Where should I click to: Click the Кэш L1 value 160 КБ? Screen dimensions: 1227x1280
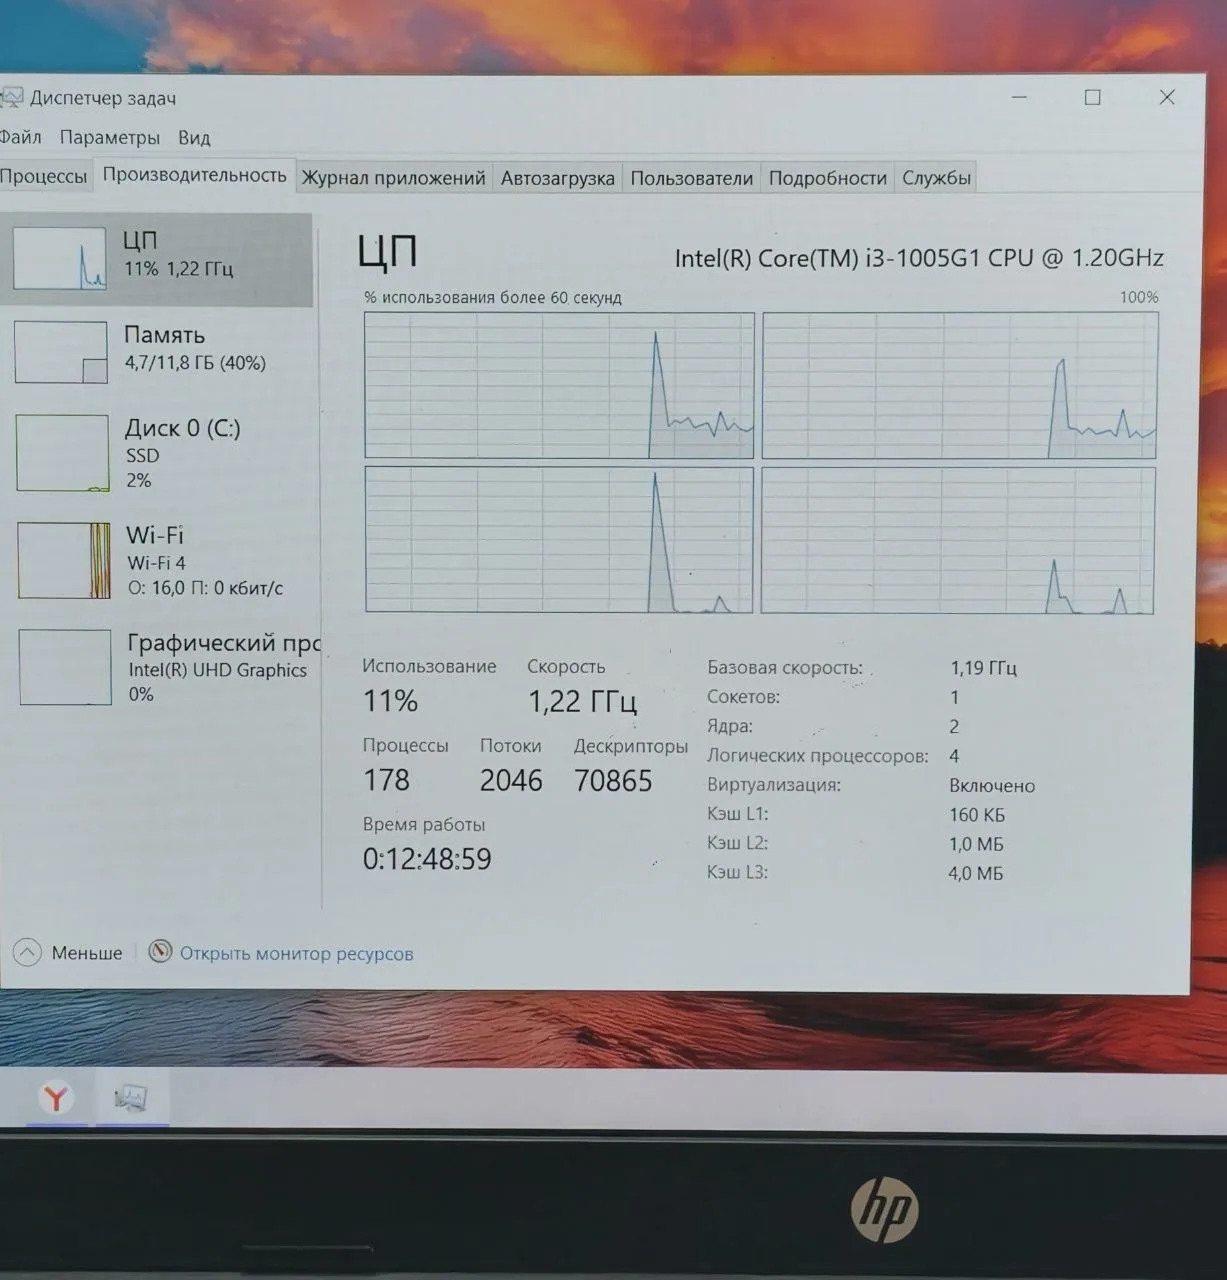(x=977, y=814)
